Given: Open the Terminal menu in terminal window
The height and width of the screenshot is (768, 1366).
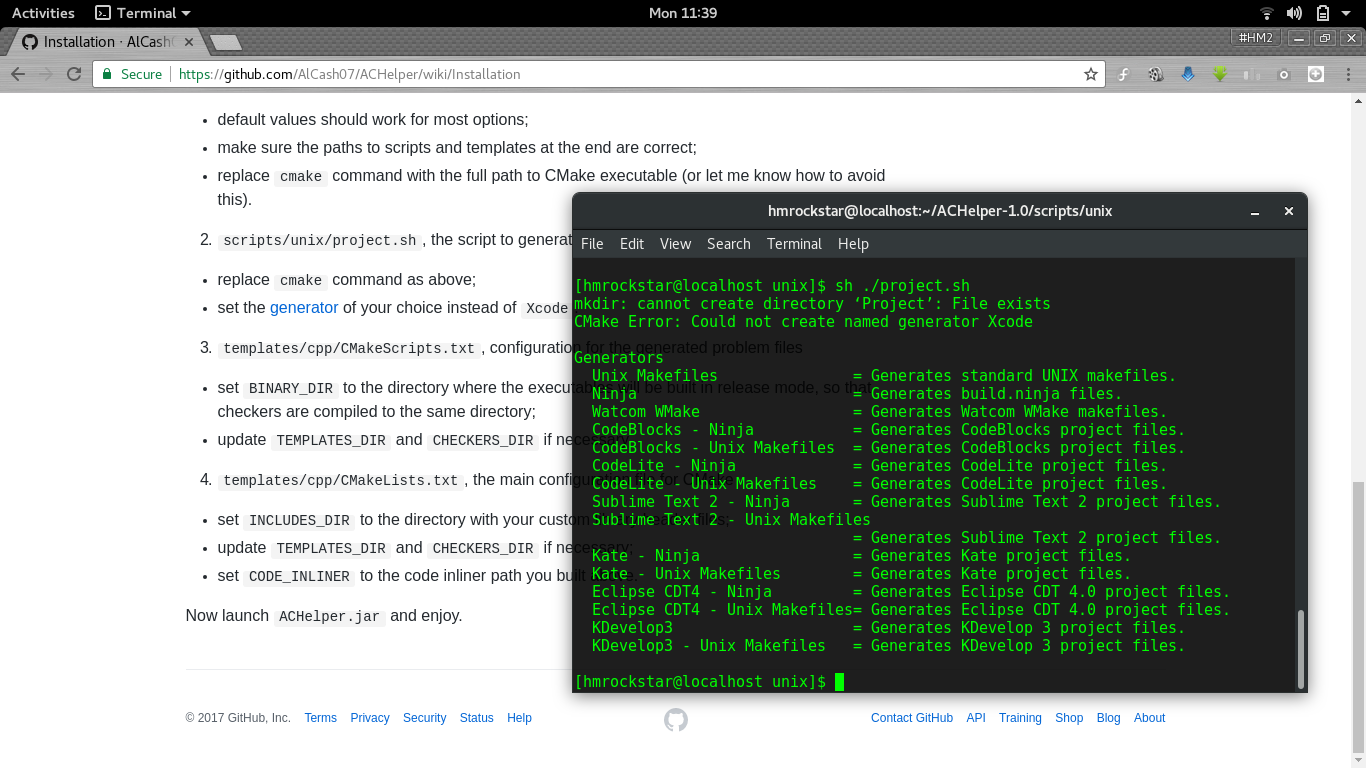Looking at the screenshot, I should click(x=794, y=244).
